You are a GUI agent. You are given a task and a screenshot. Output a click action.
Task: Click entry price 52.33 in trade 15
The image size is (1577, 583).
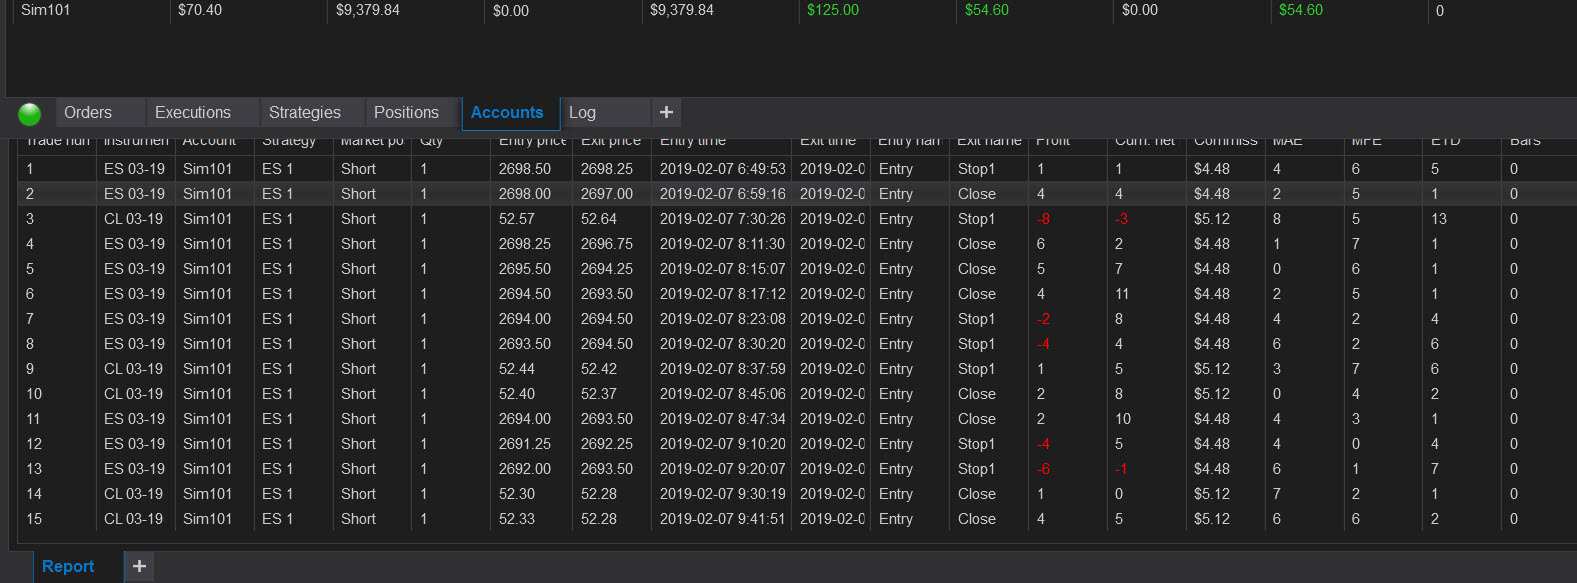coord(517,519)
